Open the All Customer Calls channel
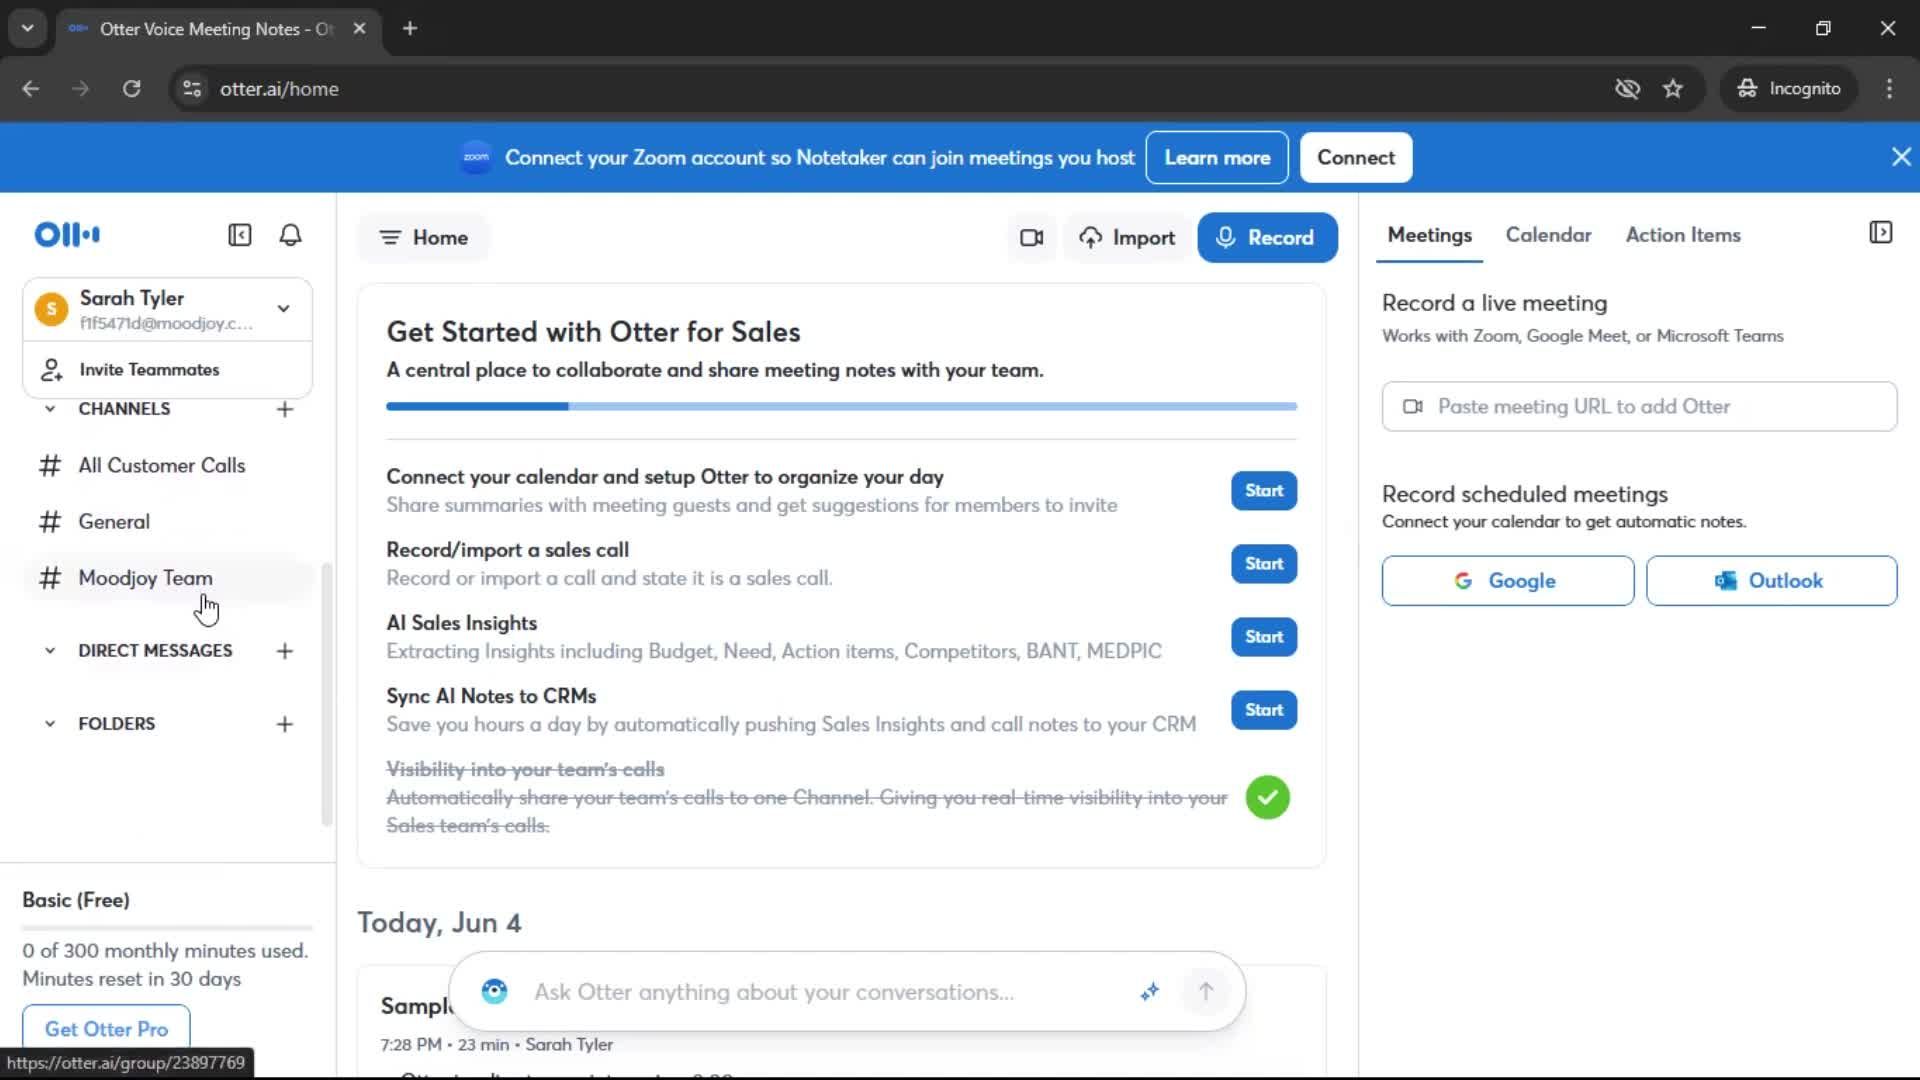This screenshot has height=1080, width=1920. click(168, 465)
